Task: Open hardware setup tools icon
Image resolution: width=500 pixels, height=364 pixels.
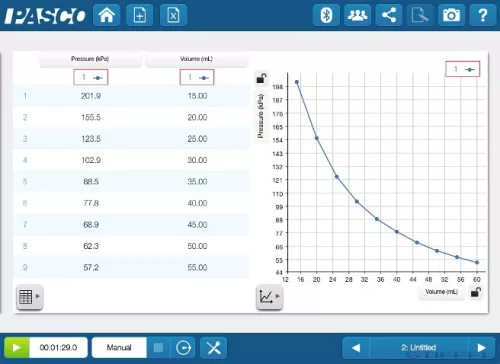Action: pyautogui.click(x=214, y=348)
